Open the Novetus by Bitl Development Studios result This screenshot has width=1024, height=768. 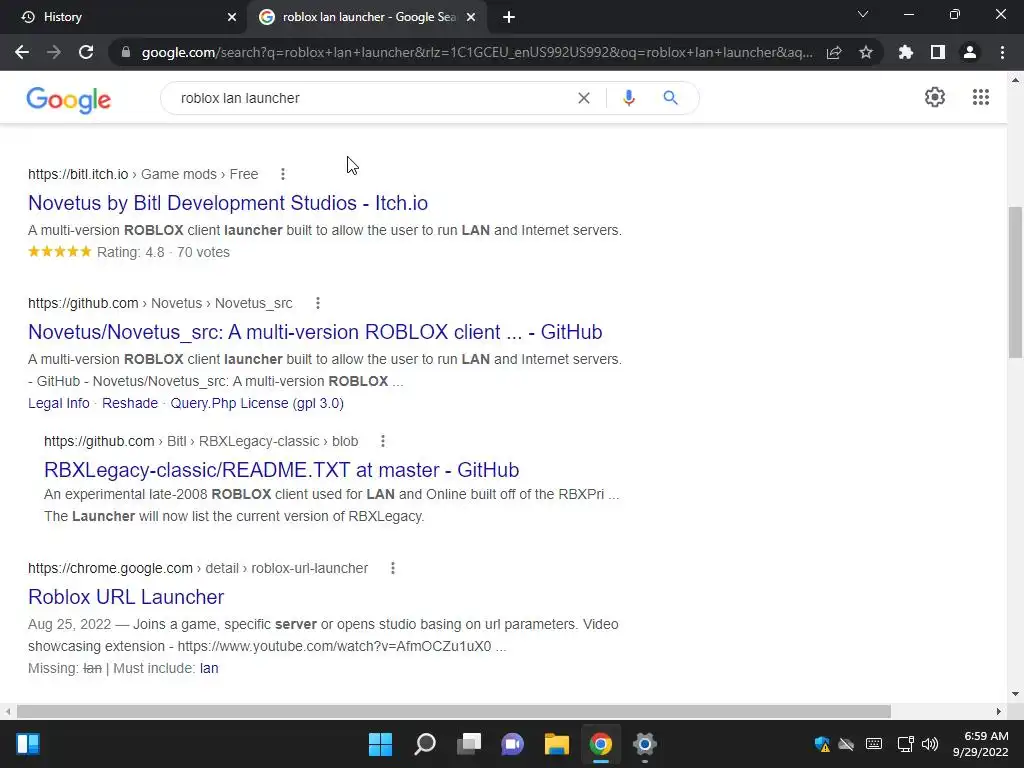[x=228, y=203]
